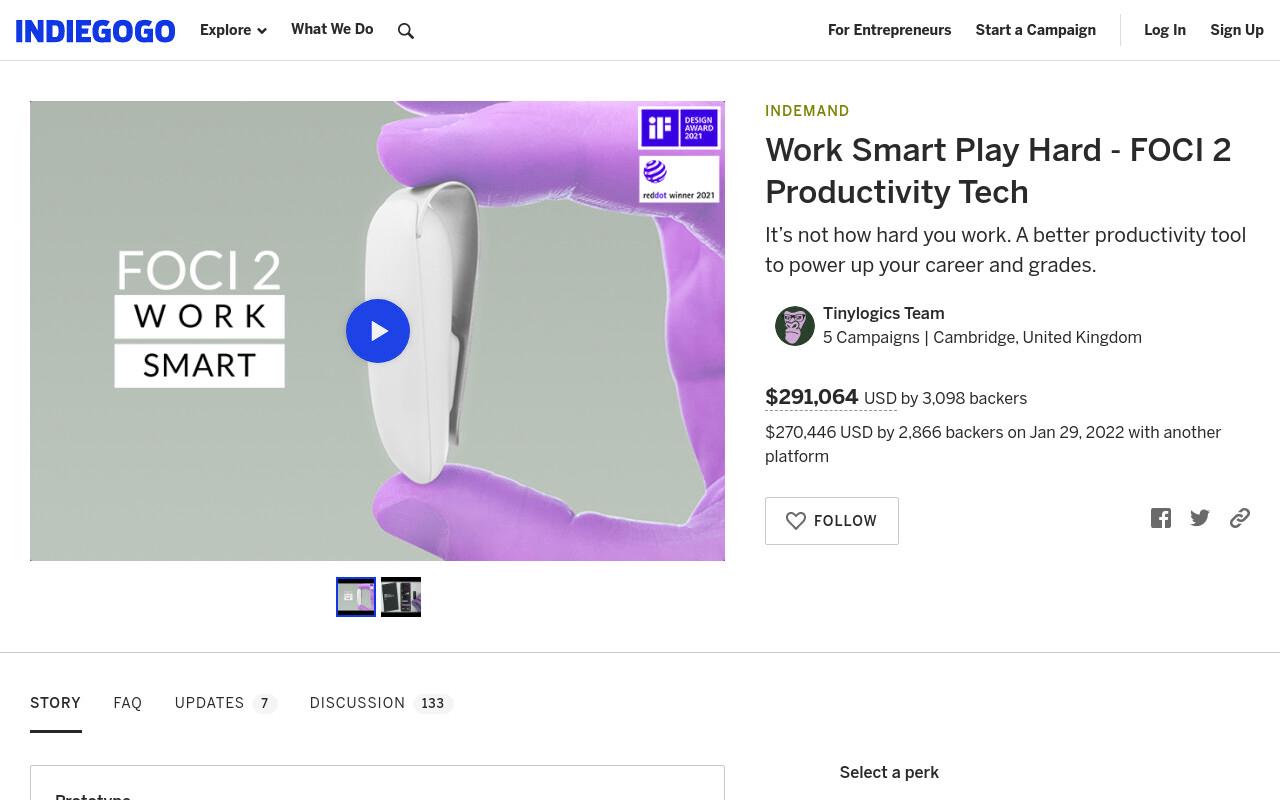Copy campaign link via chain icon
Viewport: 1280px width, 800px height.
click(1240, 518)
